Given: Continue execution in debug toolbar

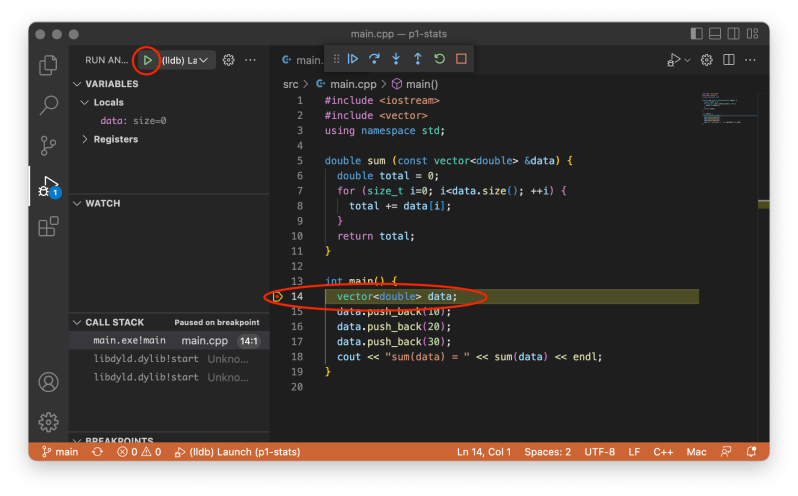Looking at the screenshot, I should coord(353,59).
